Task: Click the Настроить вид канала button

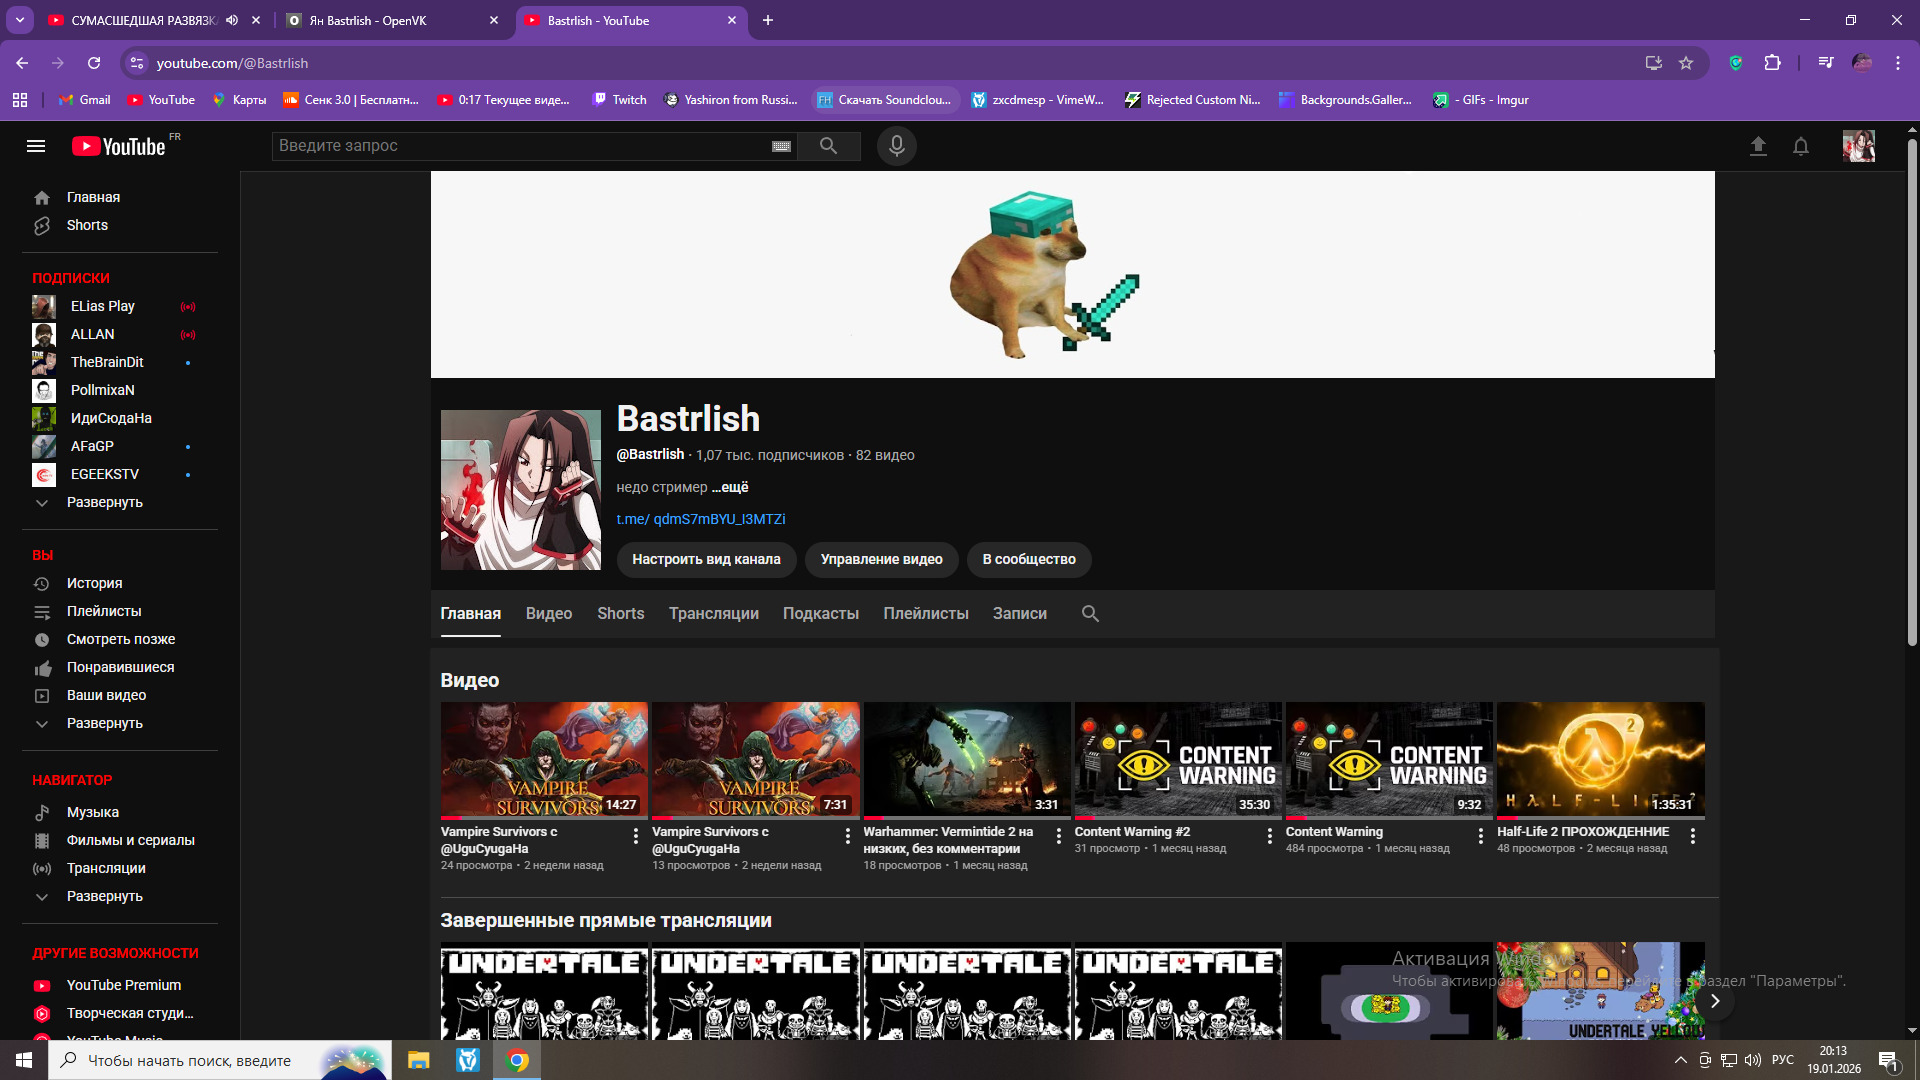Action: click(706, 559)
